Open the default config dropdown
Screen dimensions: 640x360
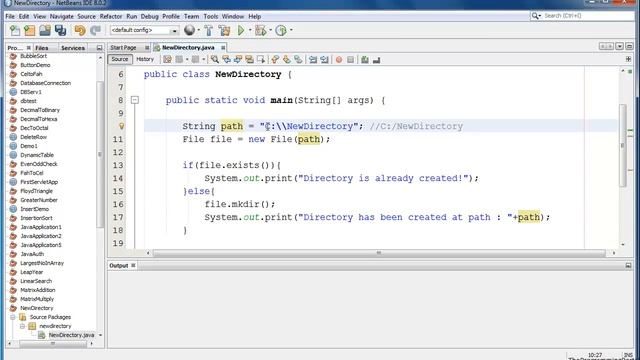click(174, 31)
